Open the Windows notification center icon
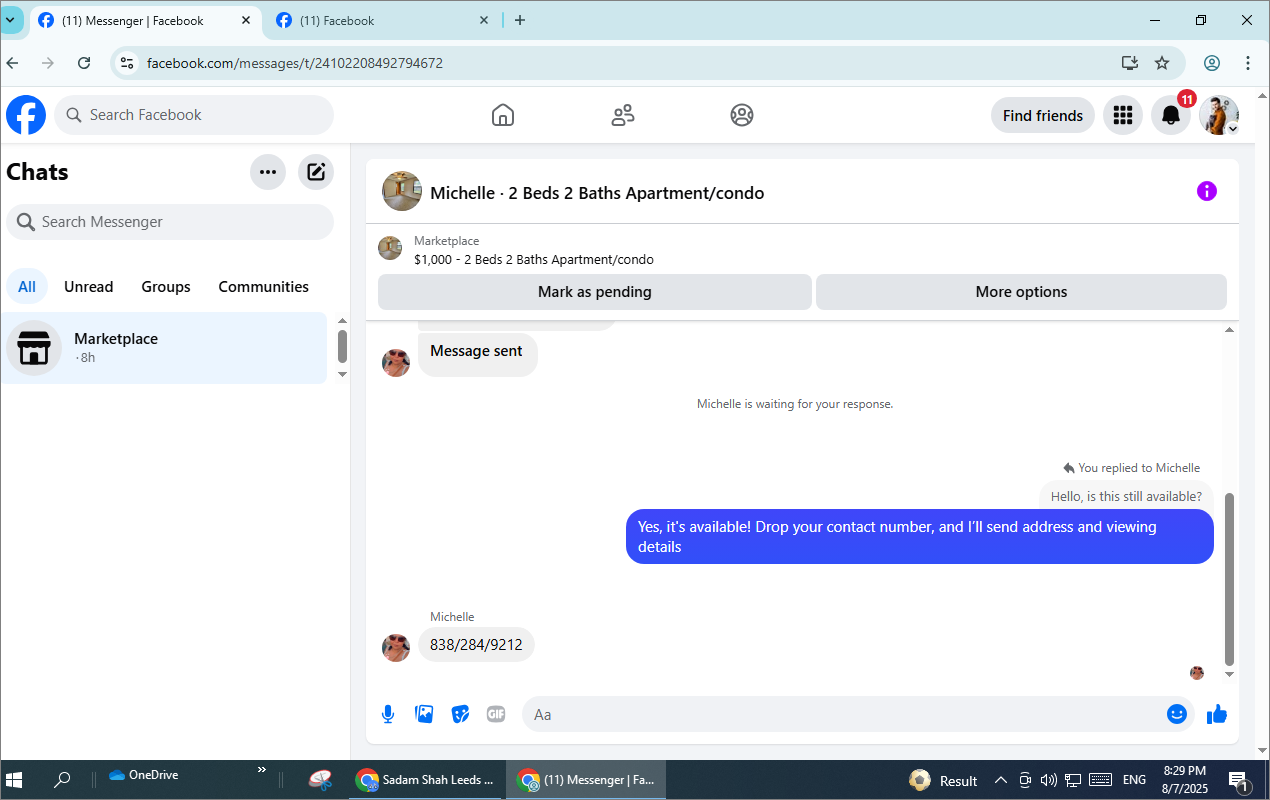1270x800 pixels. [1238, 780]
